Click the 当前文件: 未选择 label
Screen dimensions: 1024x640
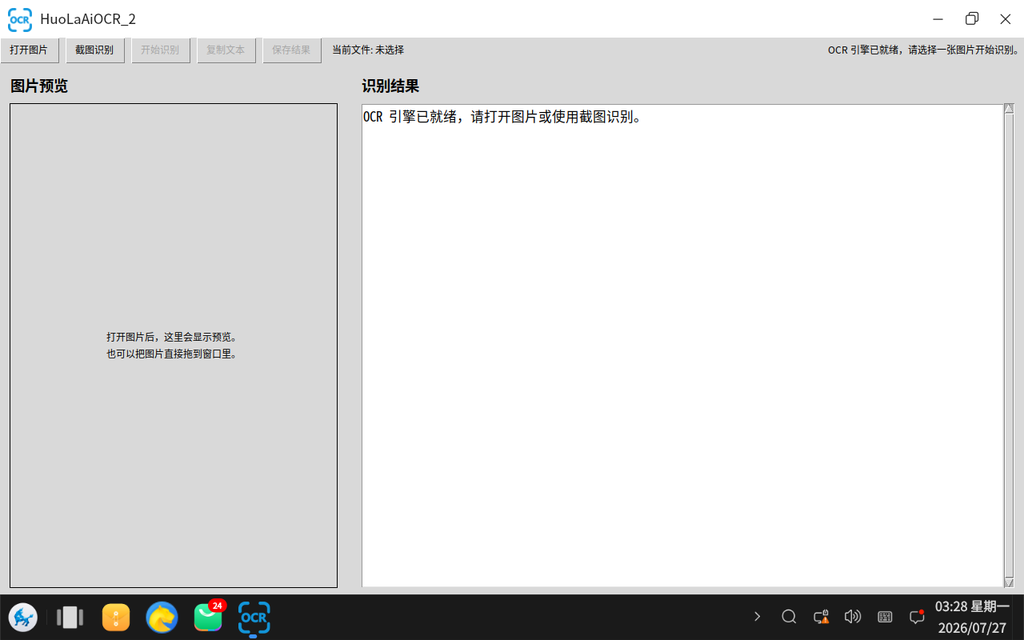click(368, 50)
